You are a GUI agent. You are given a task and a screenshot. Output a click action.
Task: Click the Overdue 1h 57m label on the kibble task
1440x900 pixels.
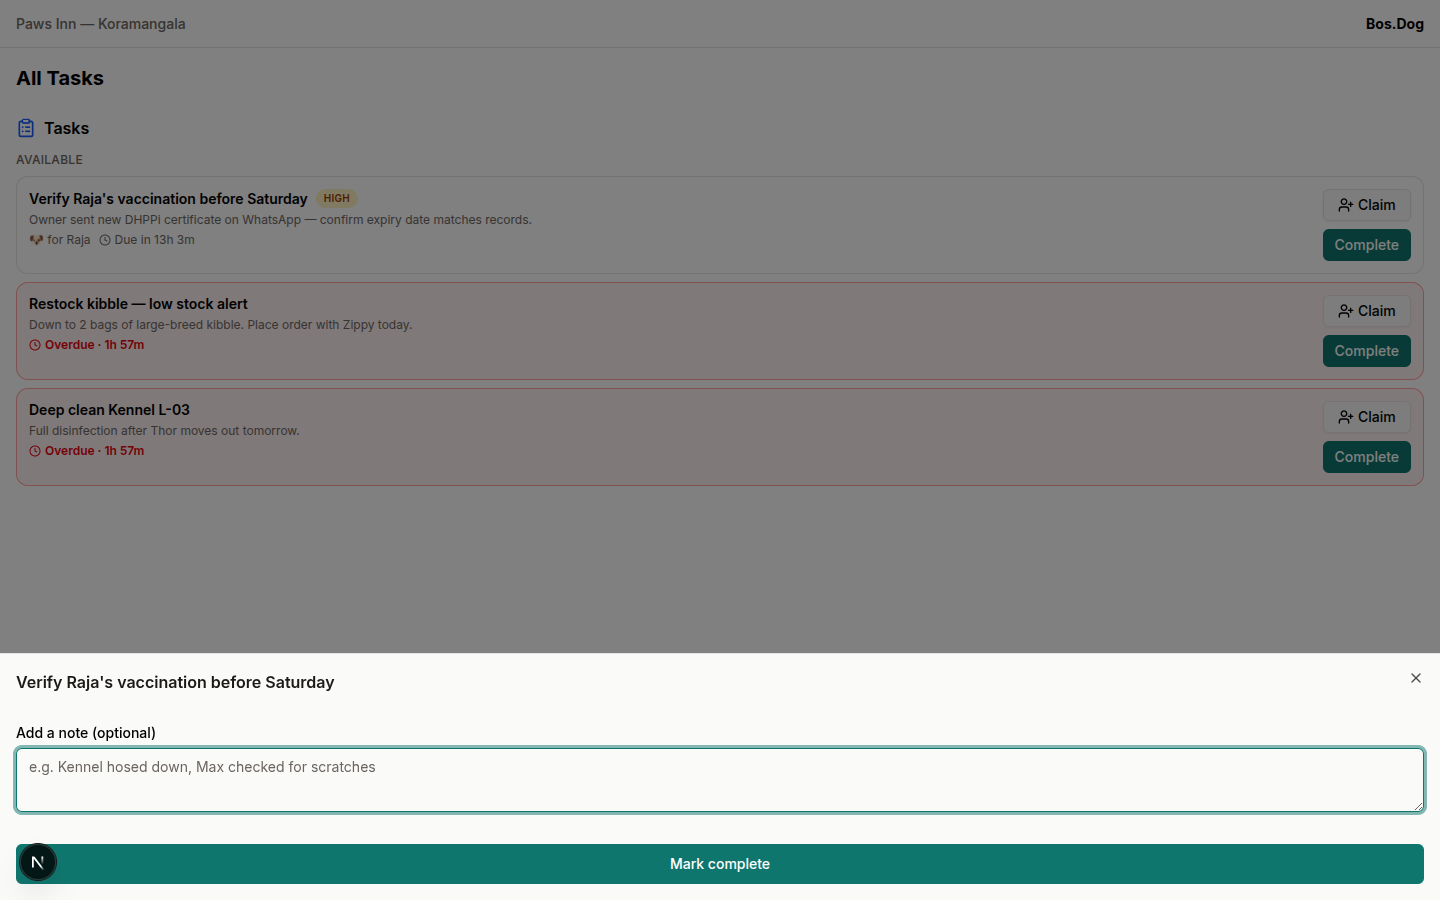coord(95,344)
